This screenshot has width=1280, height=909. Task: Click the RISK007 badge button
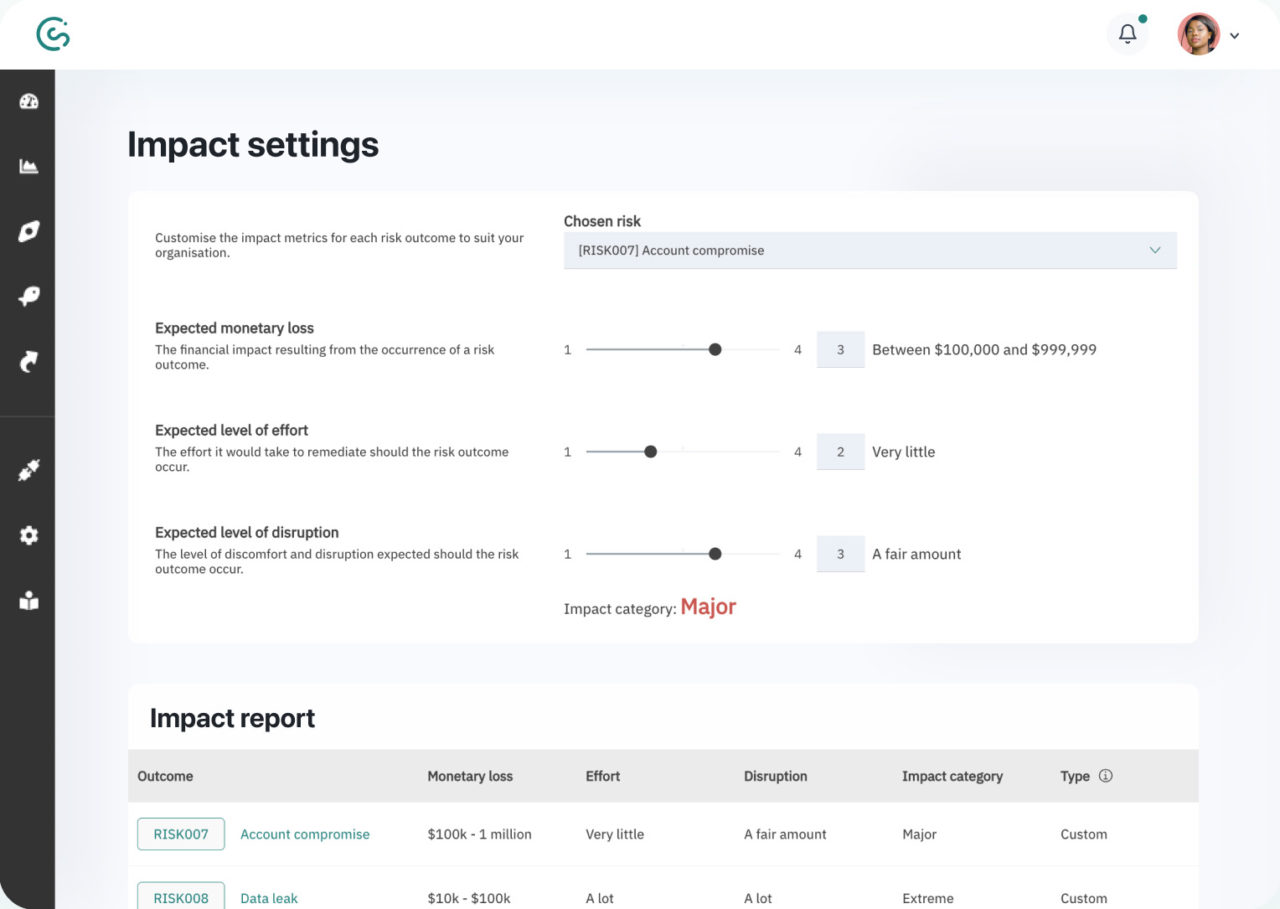click(181, 834)
